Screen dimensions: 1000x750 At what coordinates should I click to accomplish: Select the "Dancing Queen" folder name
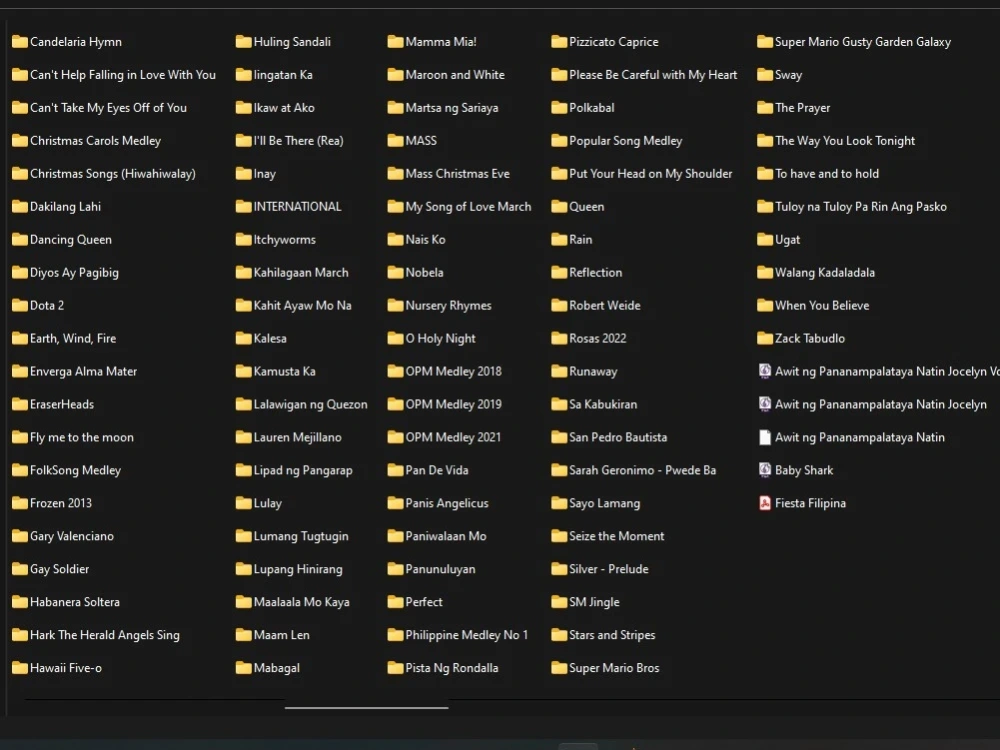(x=71, y=239)
